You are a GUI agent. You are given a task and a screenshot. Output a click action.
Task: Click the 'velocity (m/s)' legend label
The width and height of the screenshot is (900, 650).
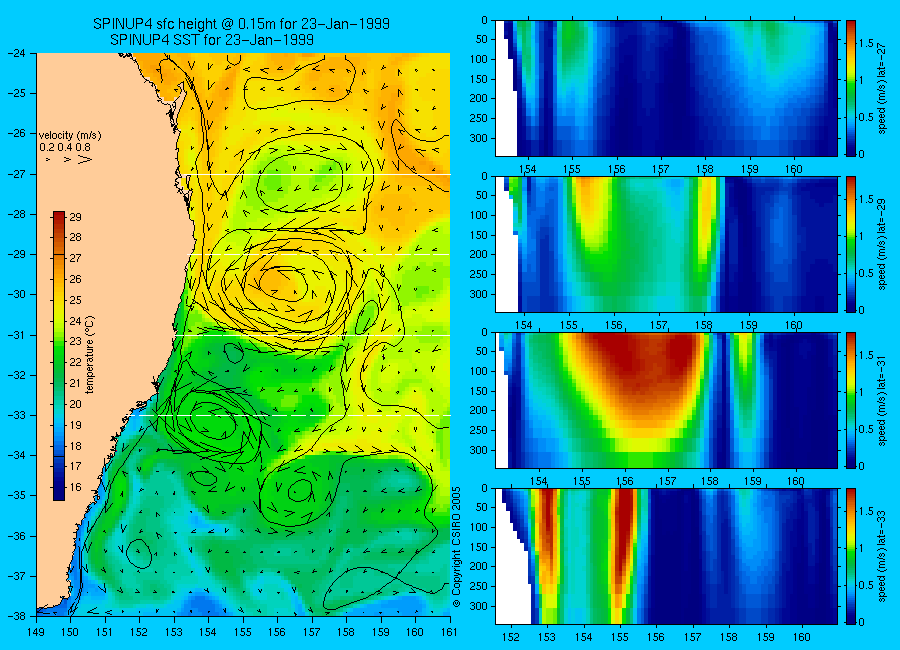(x=70, y=136)
